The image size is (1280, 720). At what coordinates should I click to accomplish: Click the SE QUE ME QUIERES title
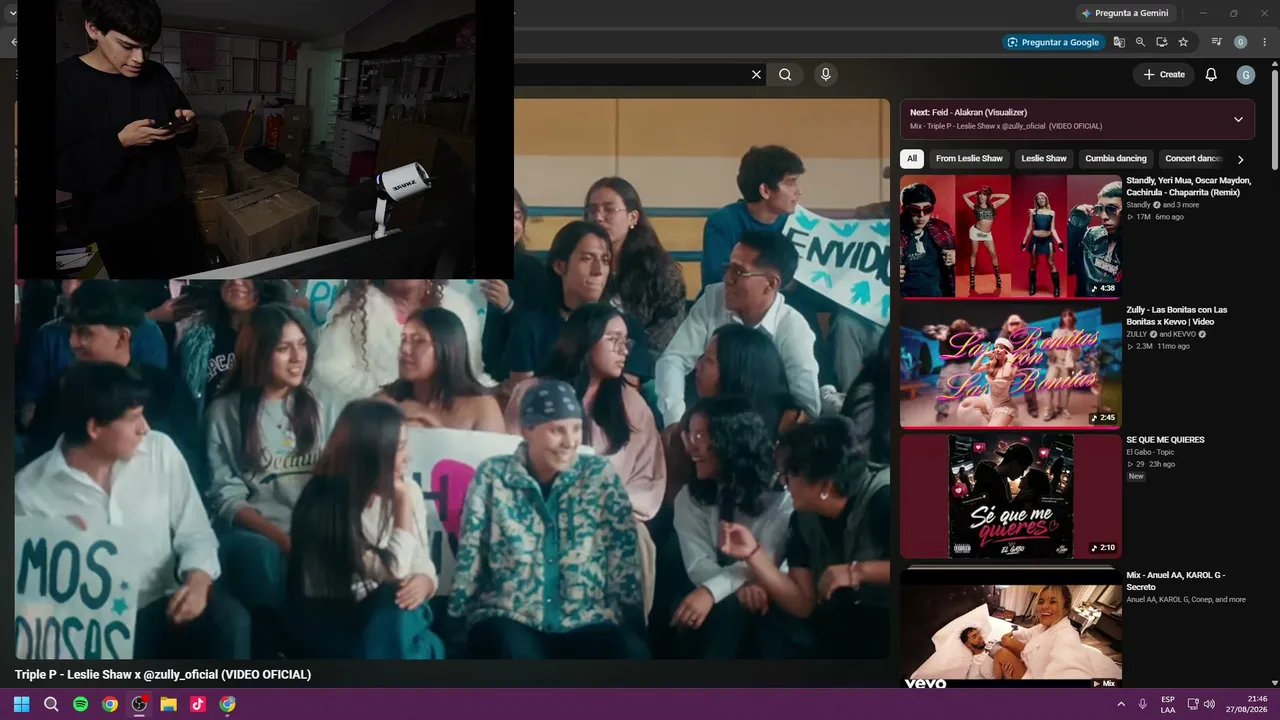pyautogui.click(x=1165, y=440)
